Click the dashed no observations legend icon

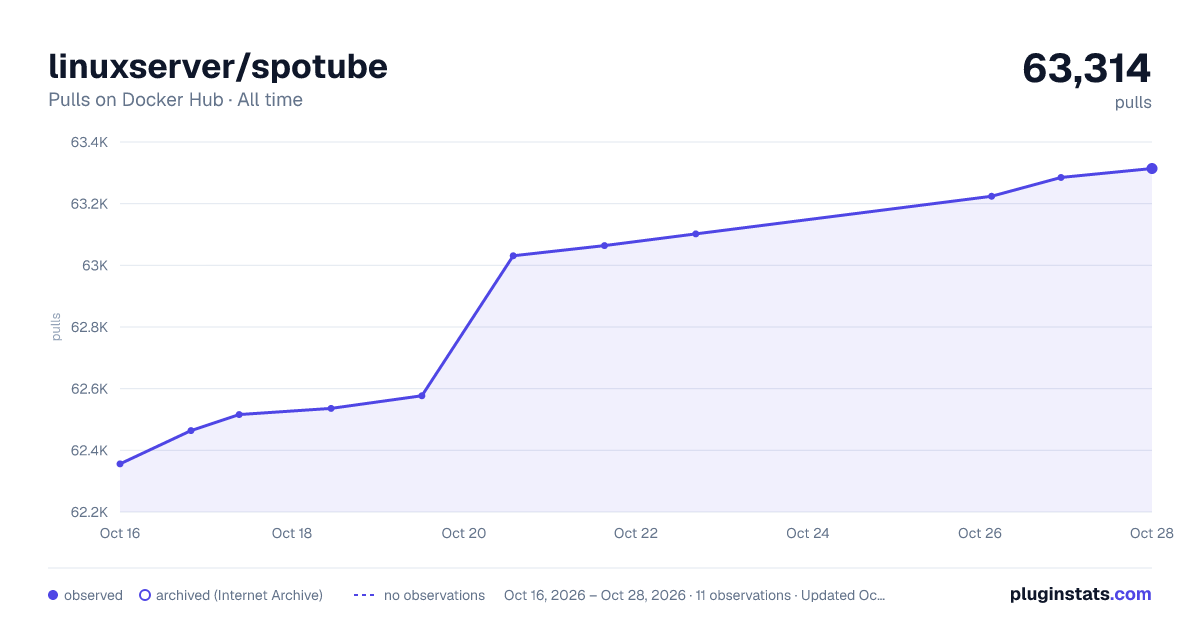tap(363, 595)
